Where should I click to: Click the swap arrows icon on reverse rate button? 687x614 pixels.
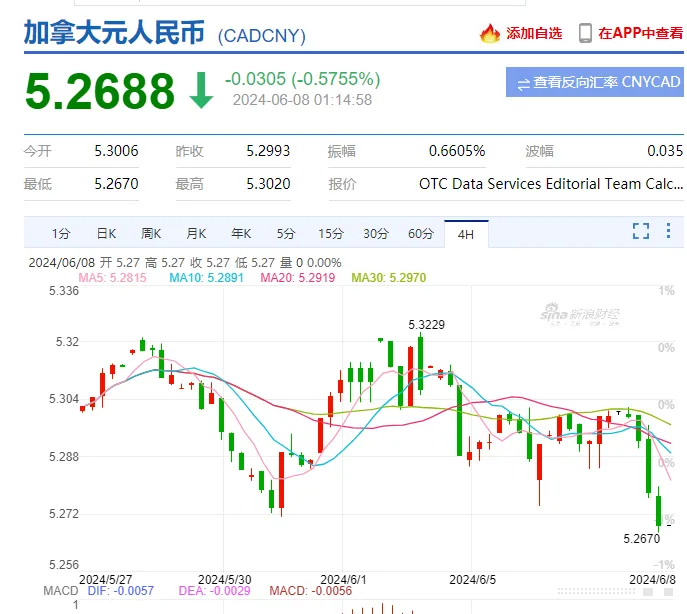tap(522, 83)
